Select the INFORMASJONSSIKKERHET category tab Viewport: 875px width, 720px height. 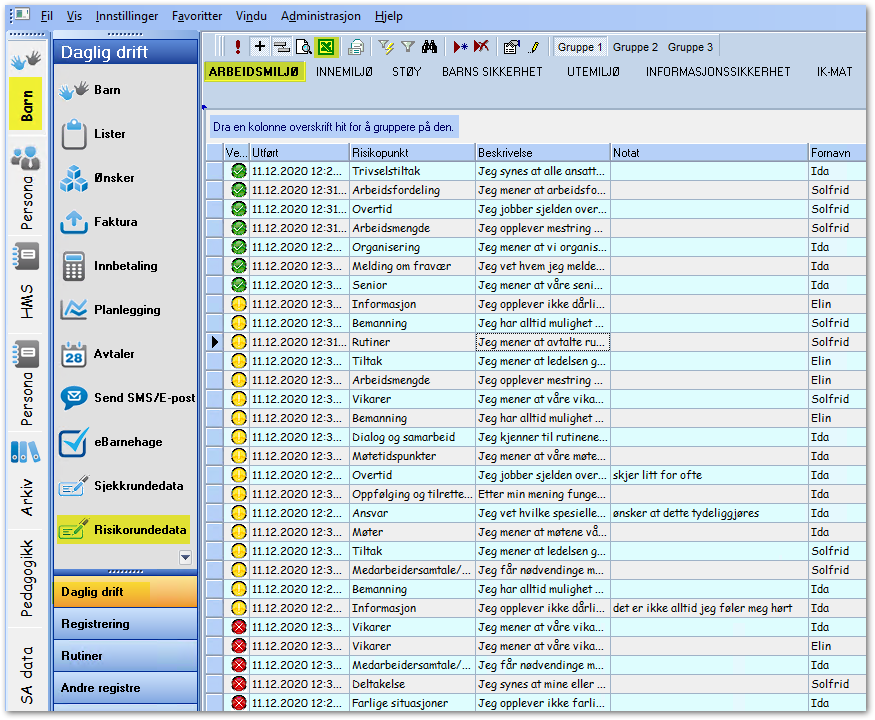[x=718, y=71]
